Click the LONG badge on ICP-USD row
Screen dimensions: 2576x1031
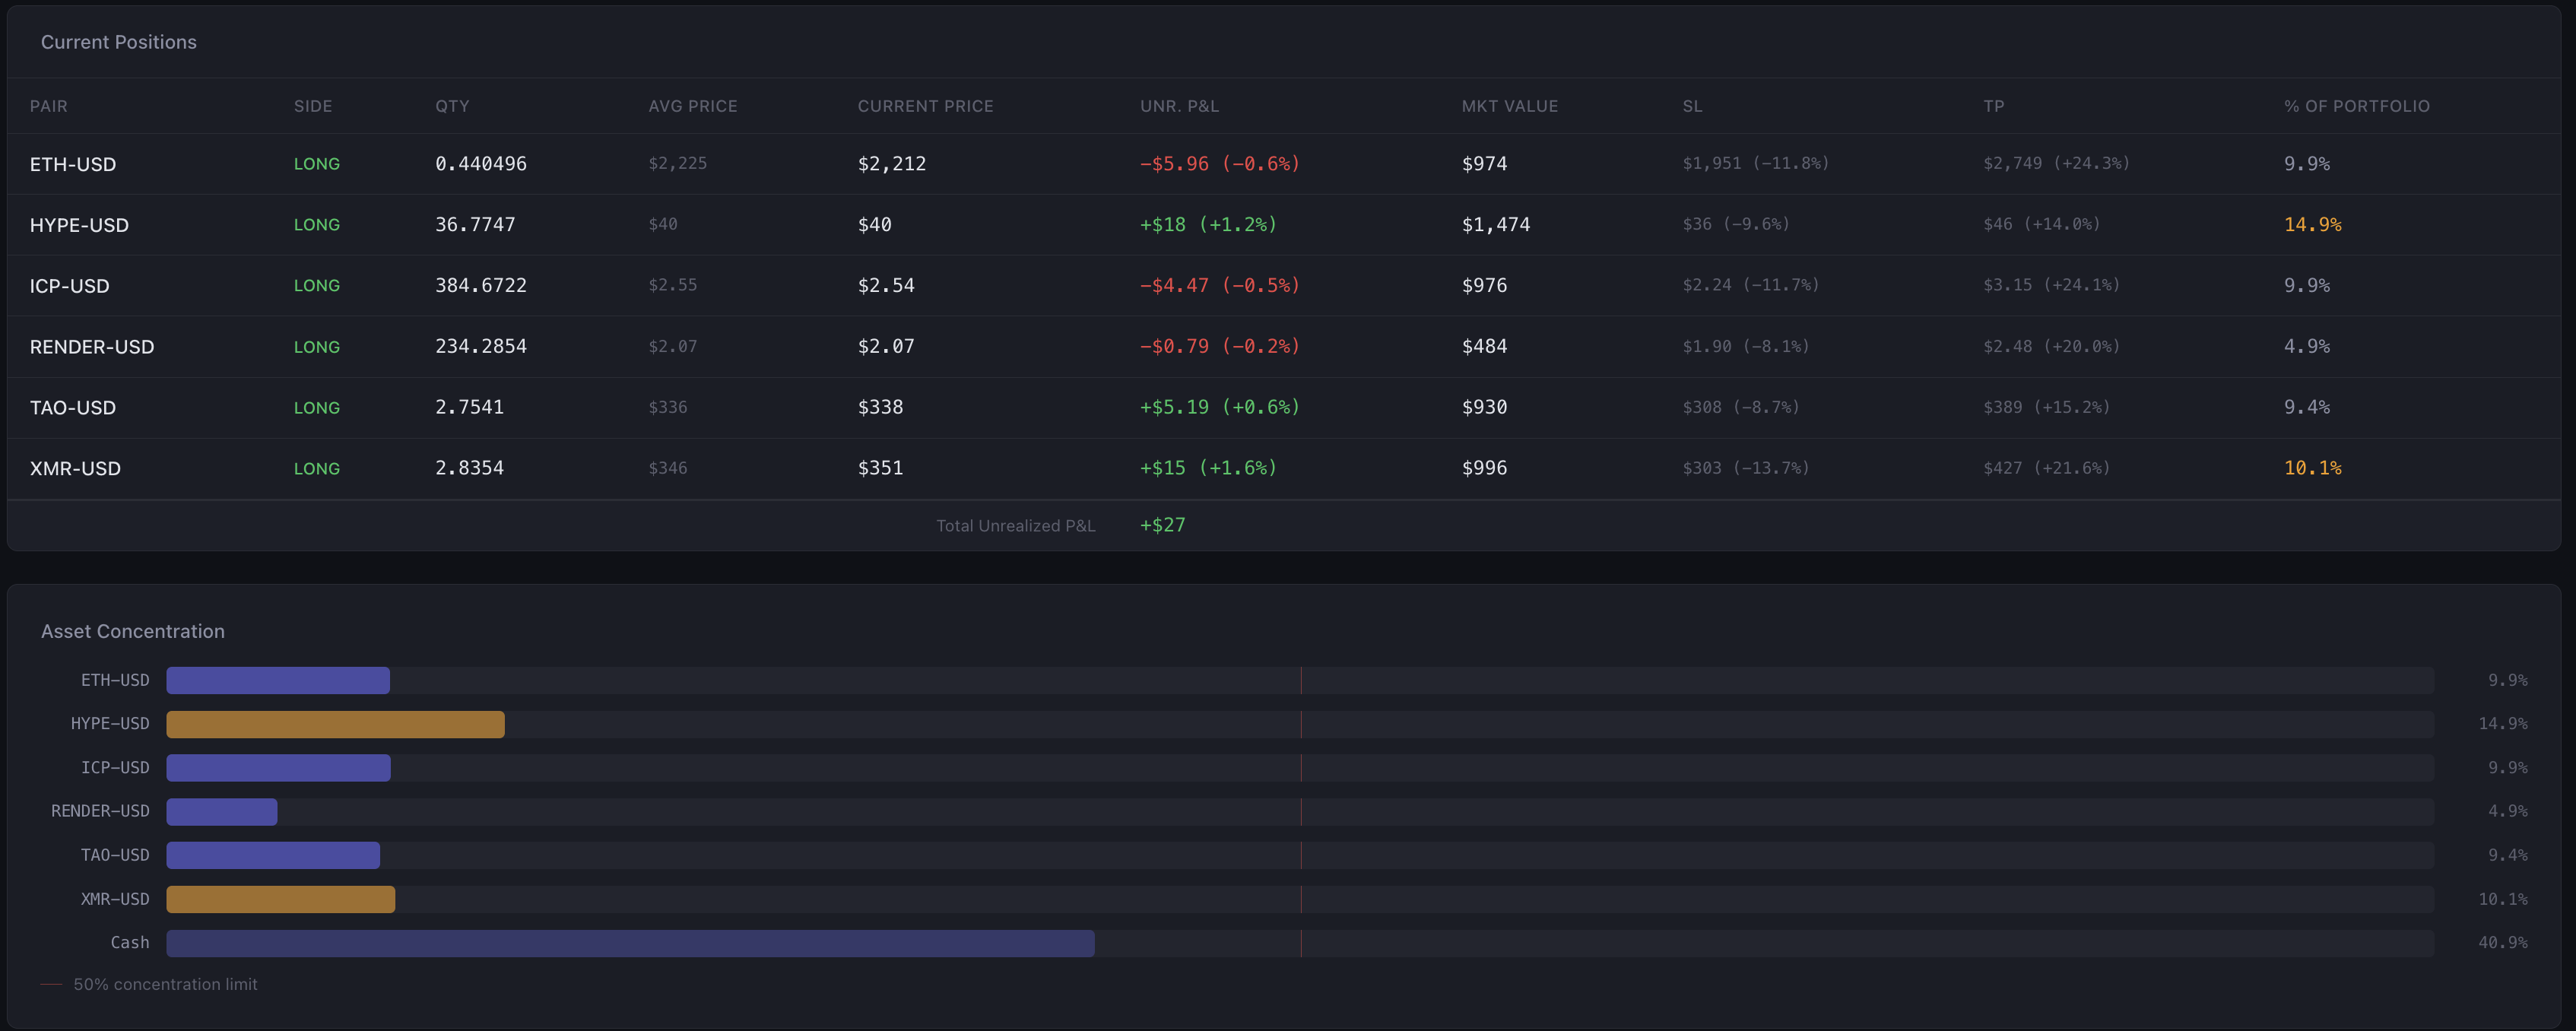point(317,285)
